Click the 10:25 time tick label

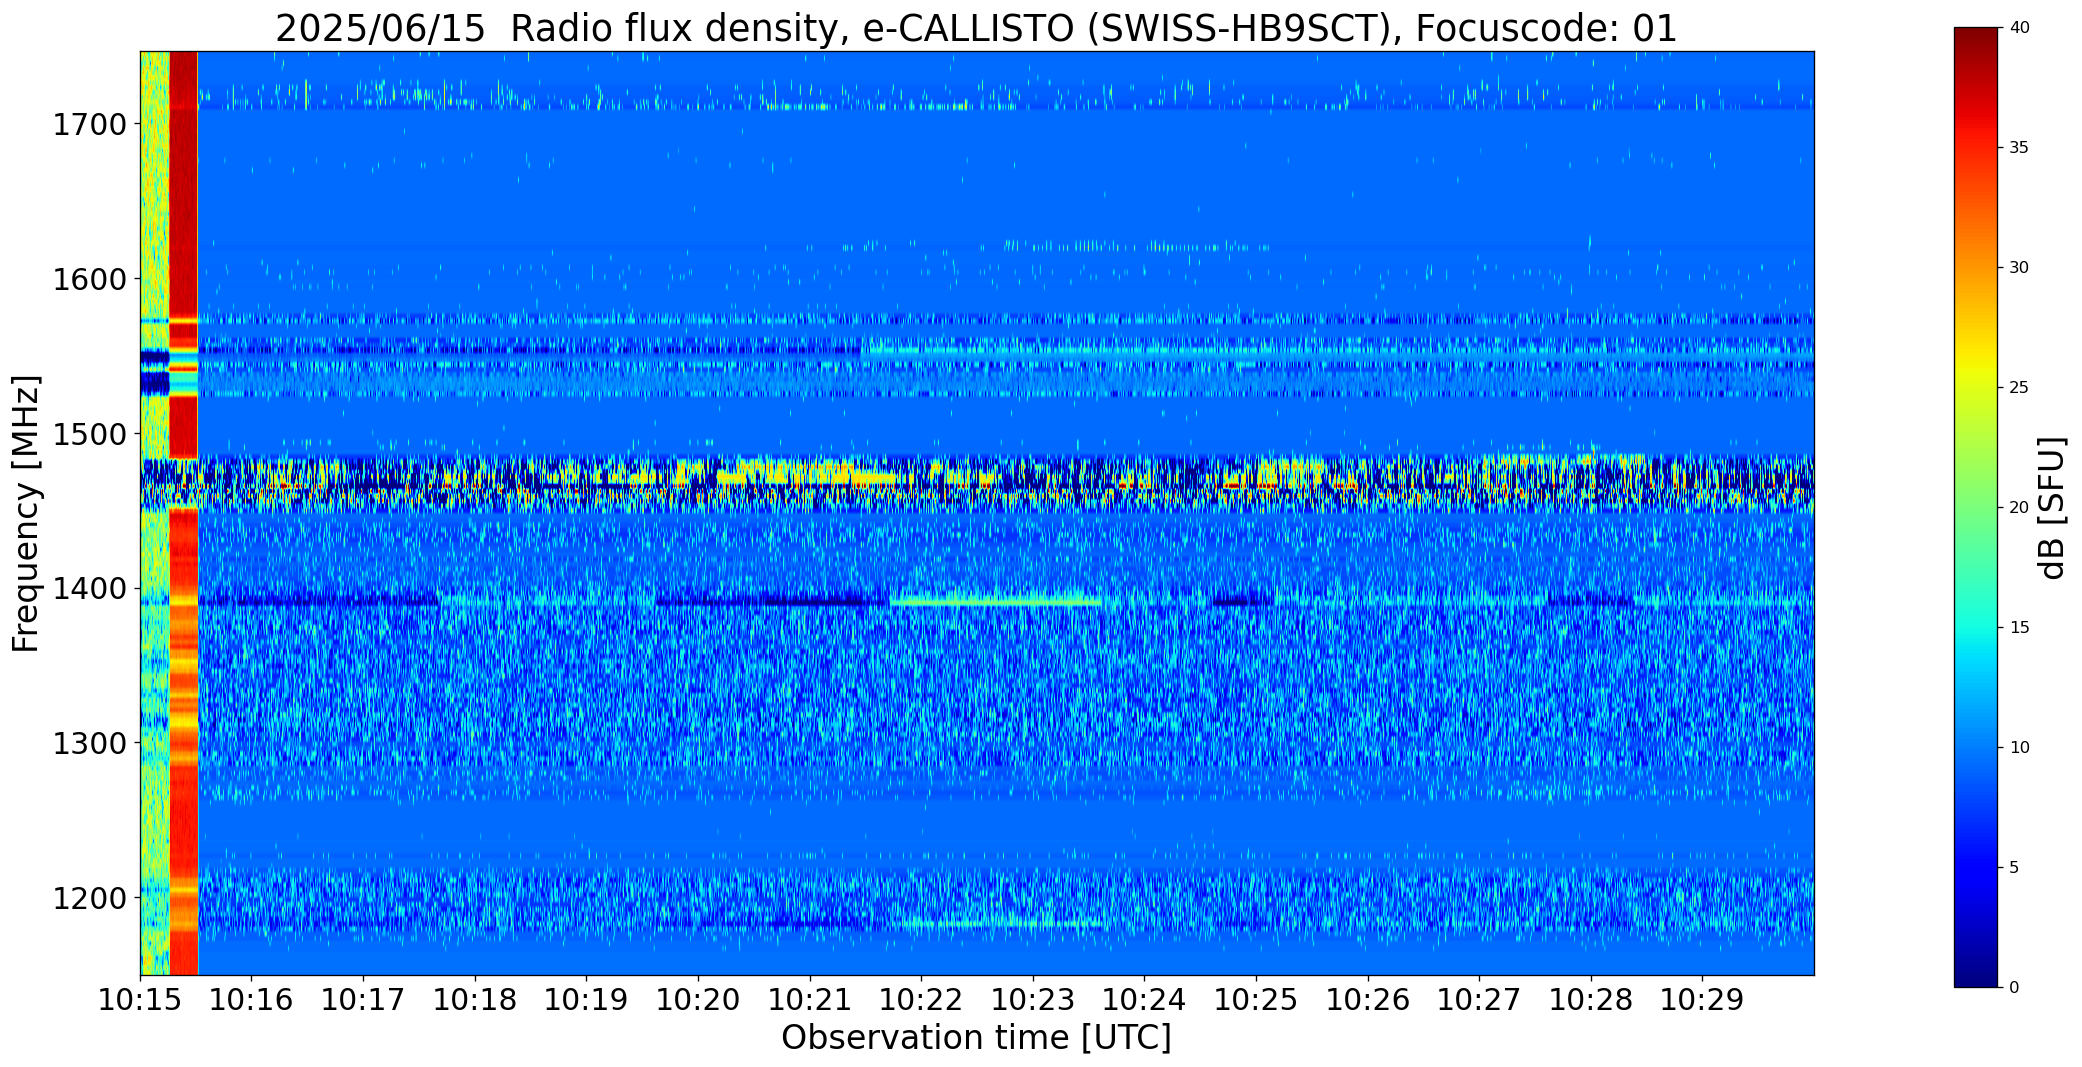pos(1256,1000)
